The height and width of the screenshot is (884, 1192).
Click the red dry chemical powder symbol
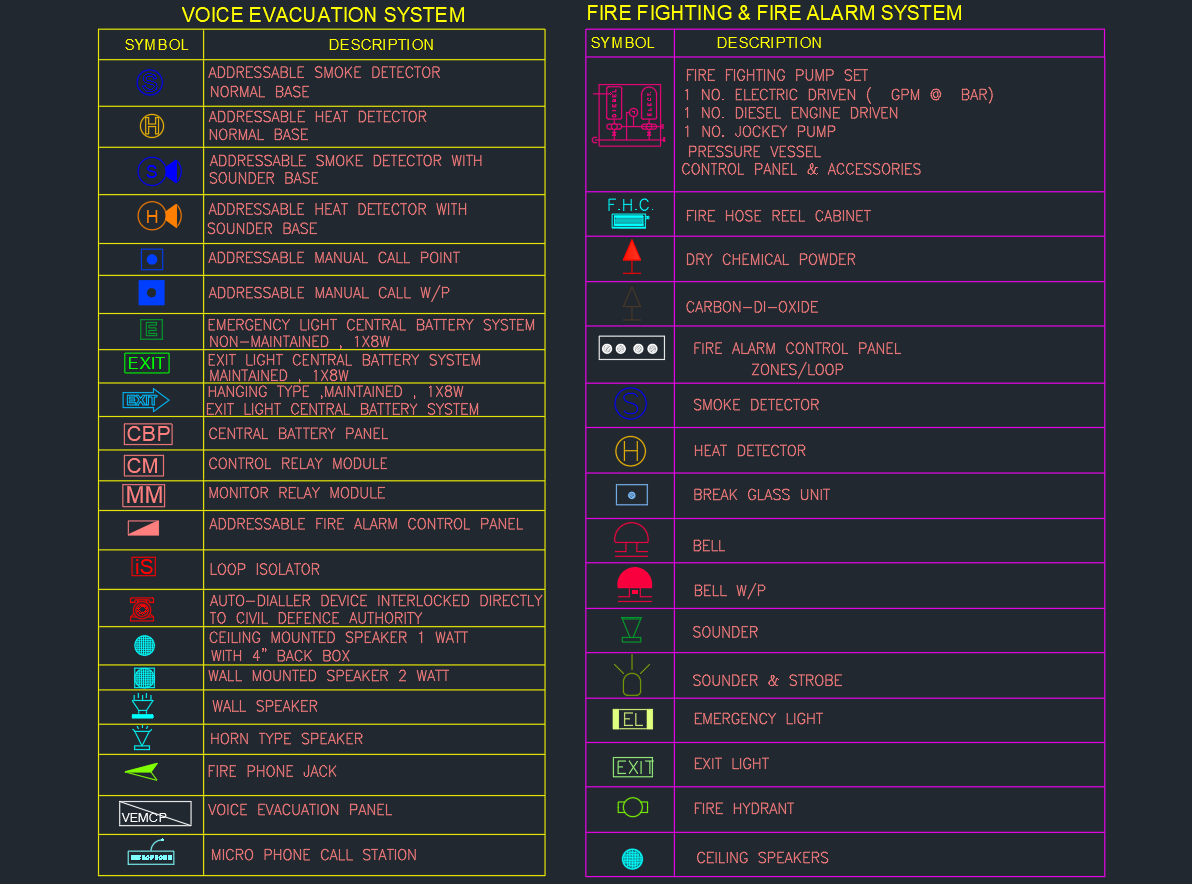coord(631,257)
